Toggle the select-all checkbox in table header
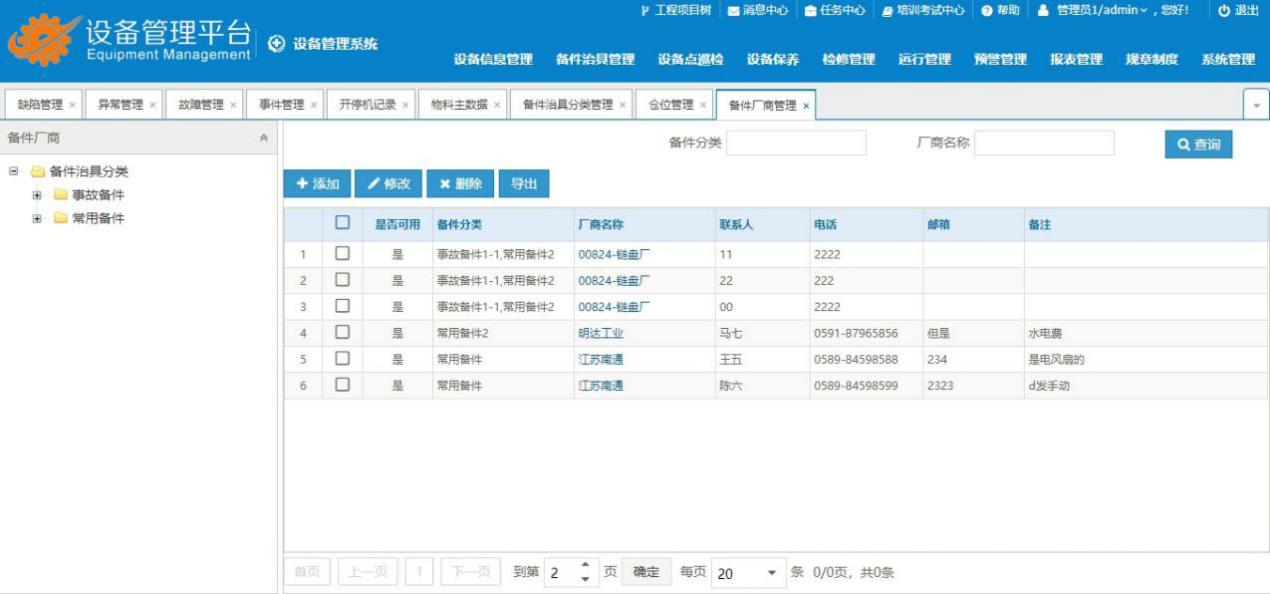 (x=342, y=224)
